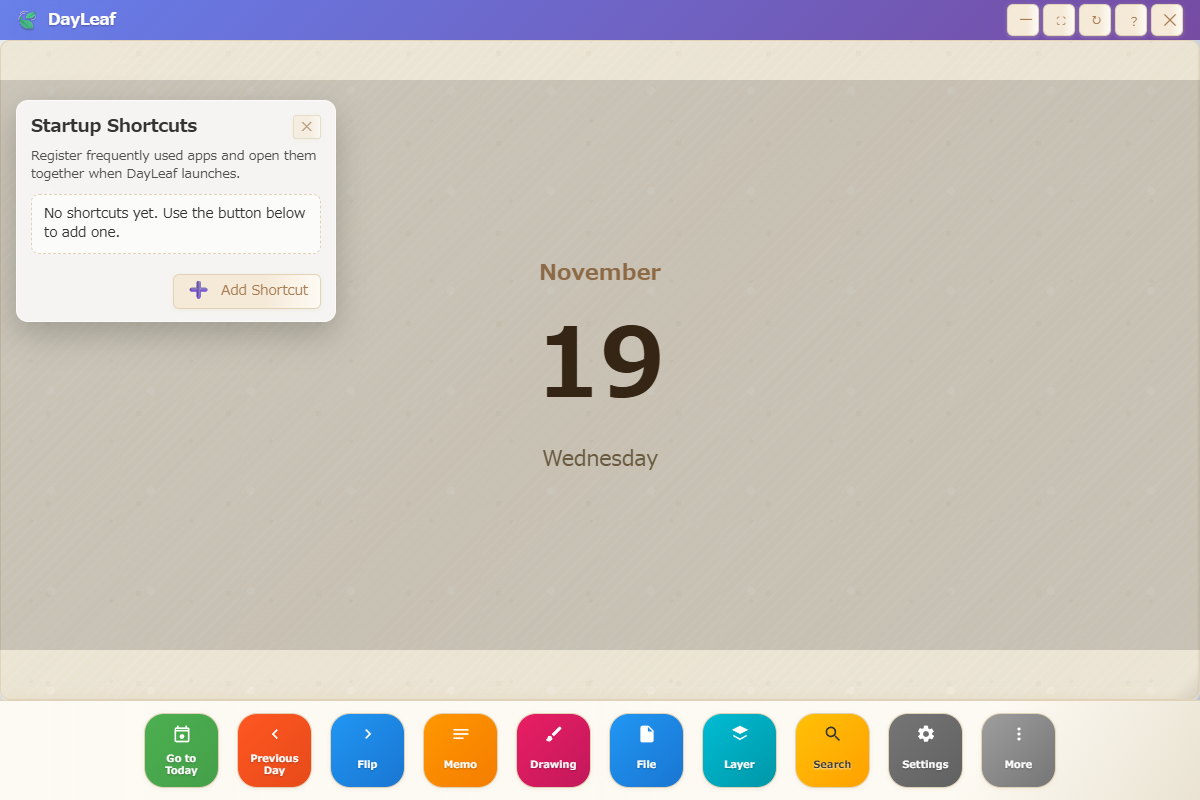Click the DayLeaf leaf logo

[27, 20]
